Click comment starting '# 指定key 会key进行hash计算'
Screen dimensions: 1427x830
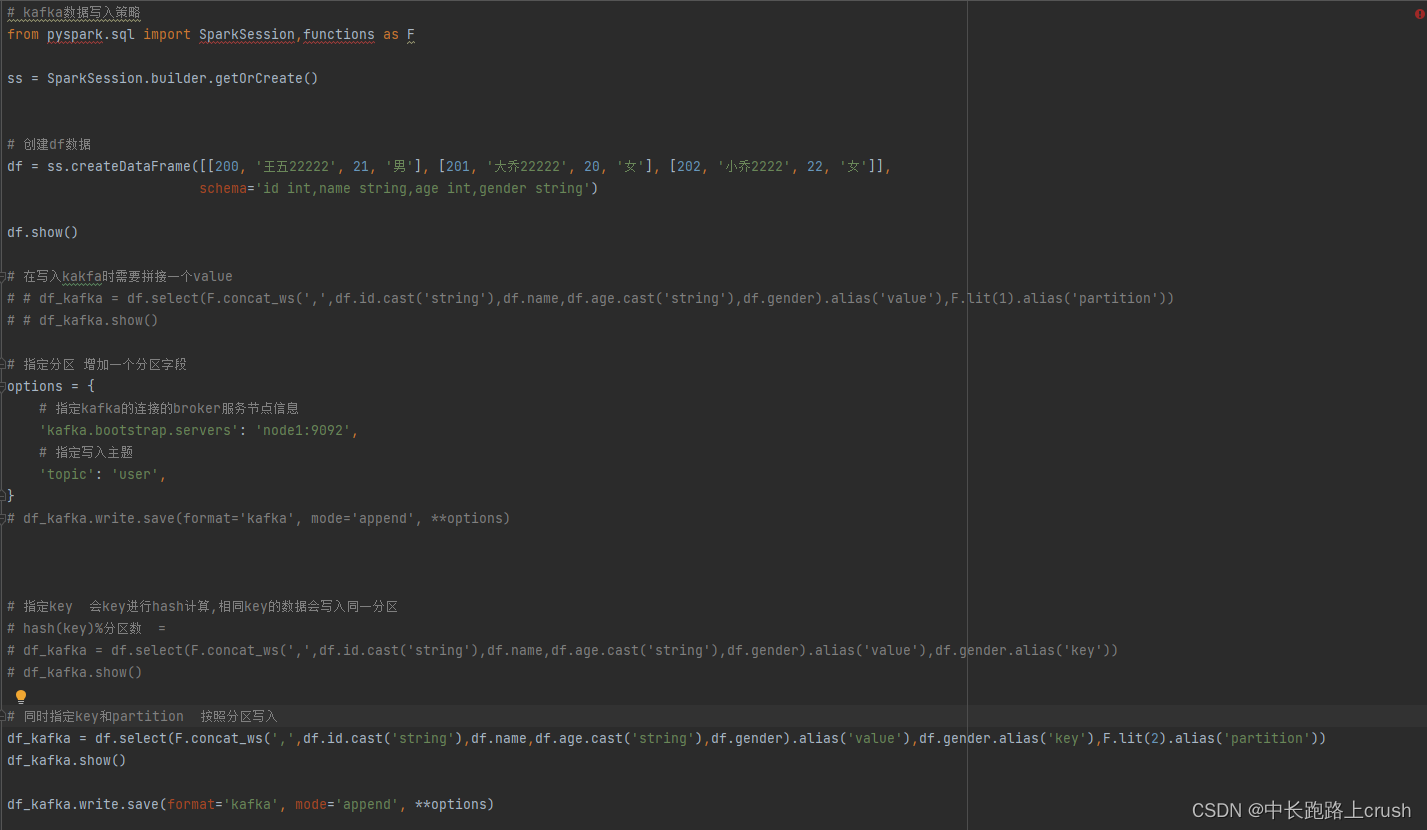click(x=203, y=606)
